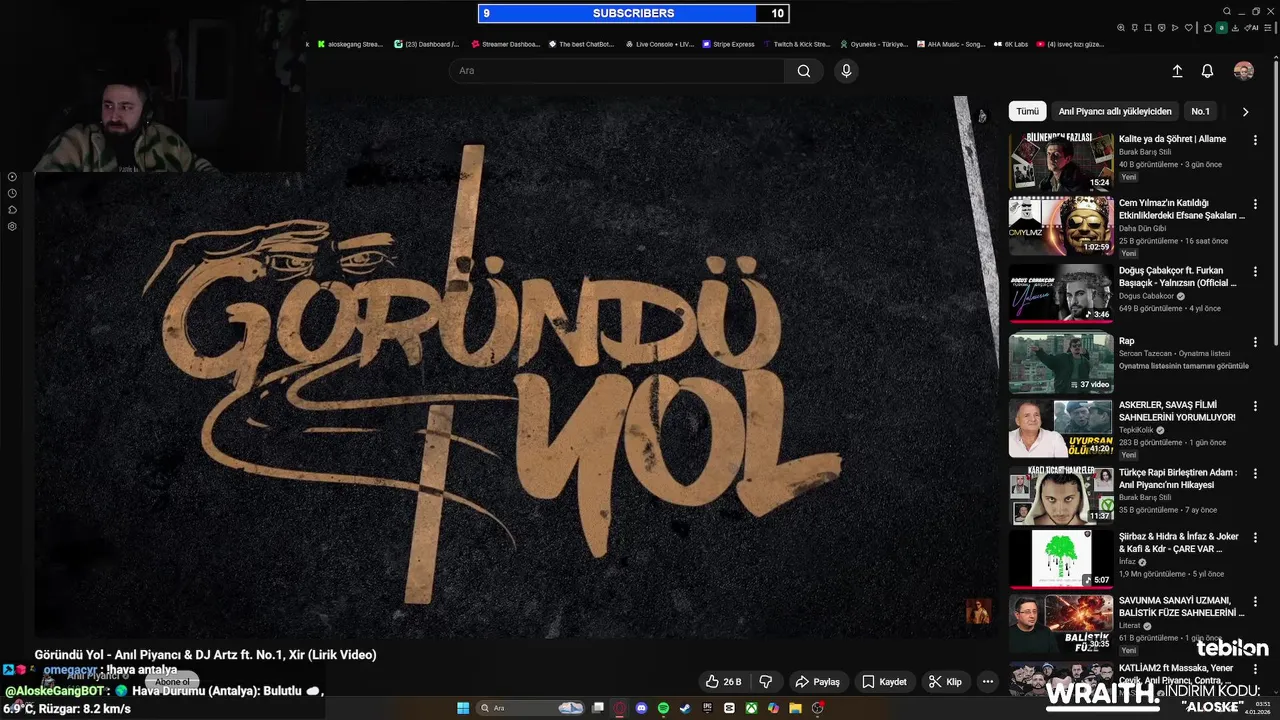Click the small channel thumbnail in video corner
1280x720 pixels.
click(978, 611)
